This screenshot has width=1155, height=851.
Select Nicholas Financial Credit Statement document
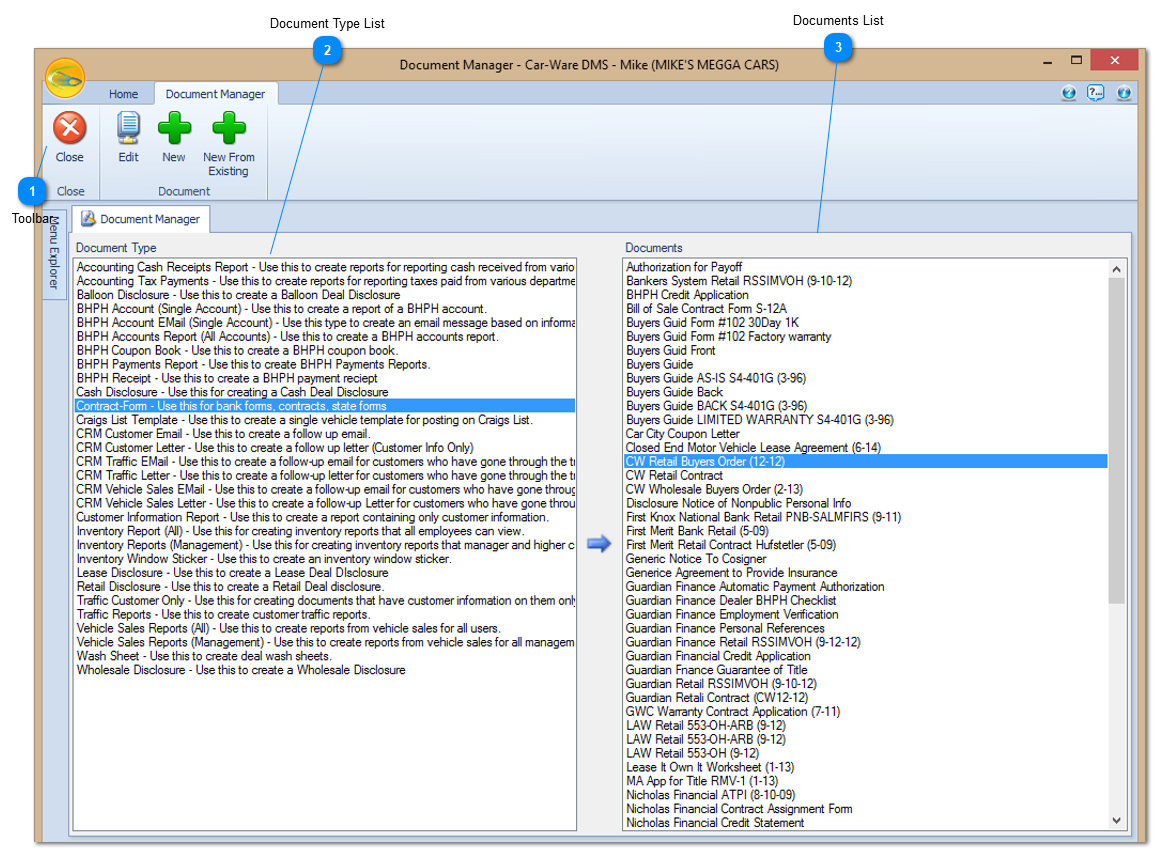tap(866, 824)
